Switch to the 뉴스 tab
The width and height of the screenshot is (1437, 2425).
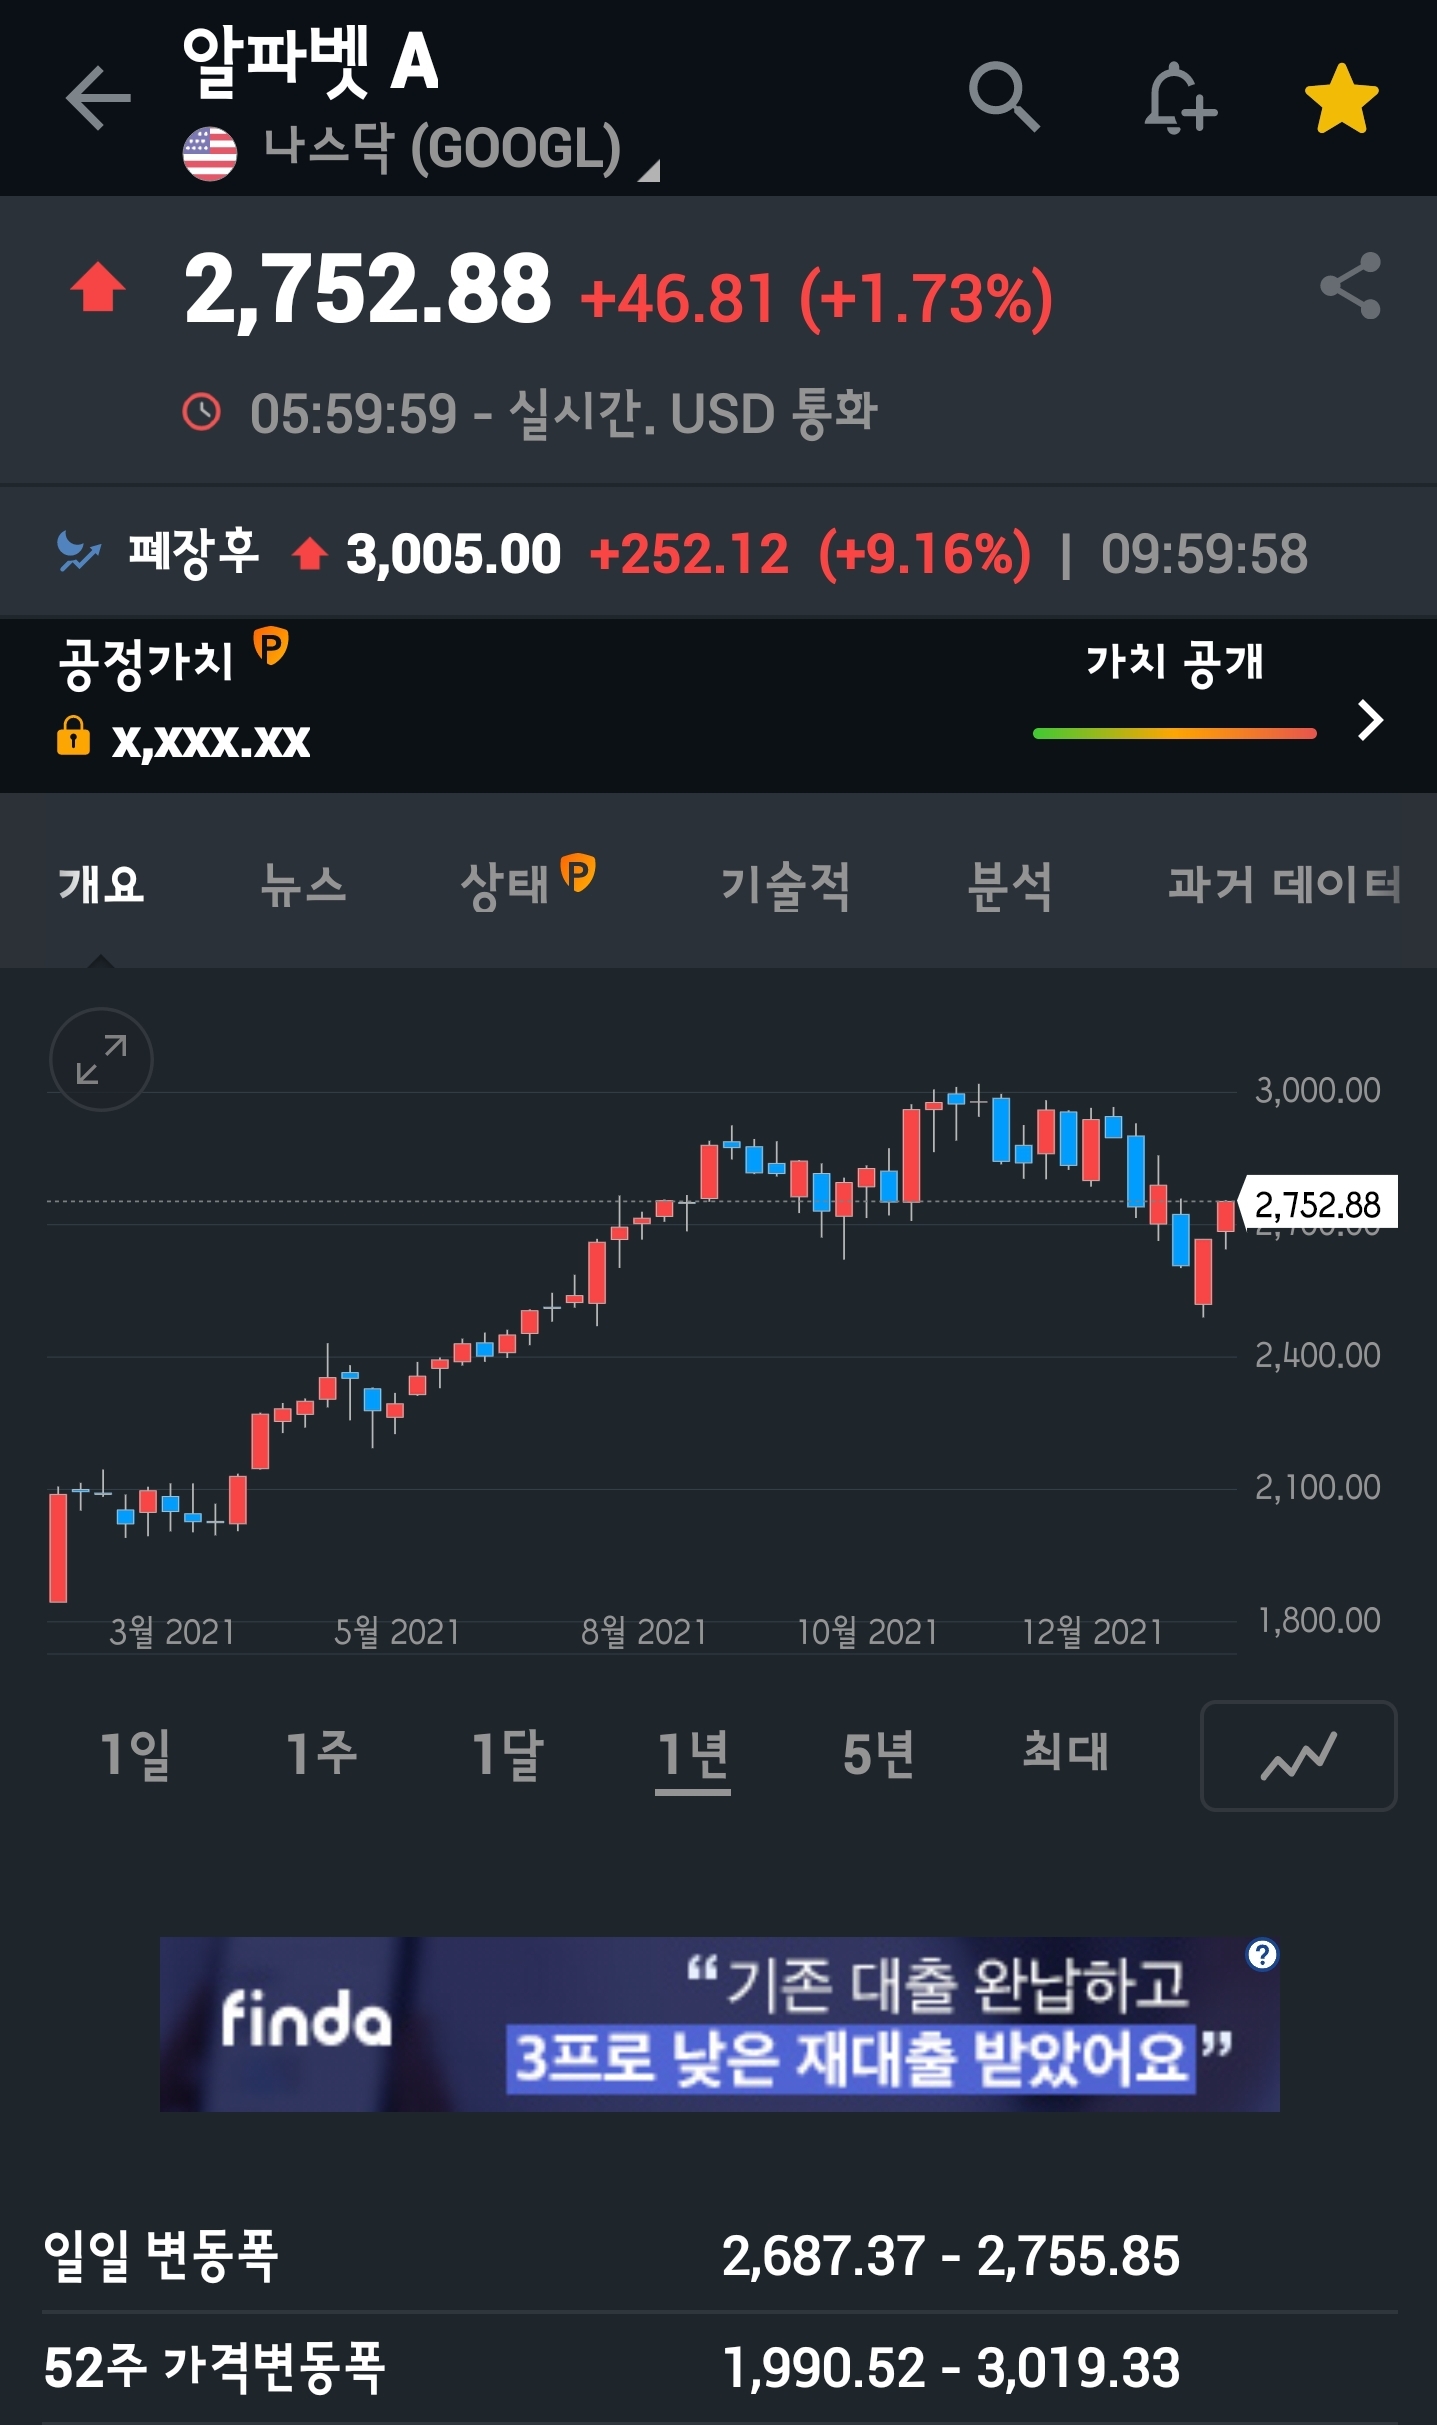[303, 885]
